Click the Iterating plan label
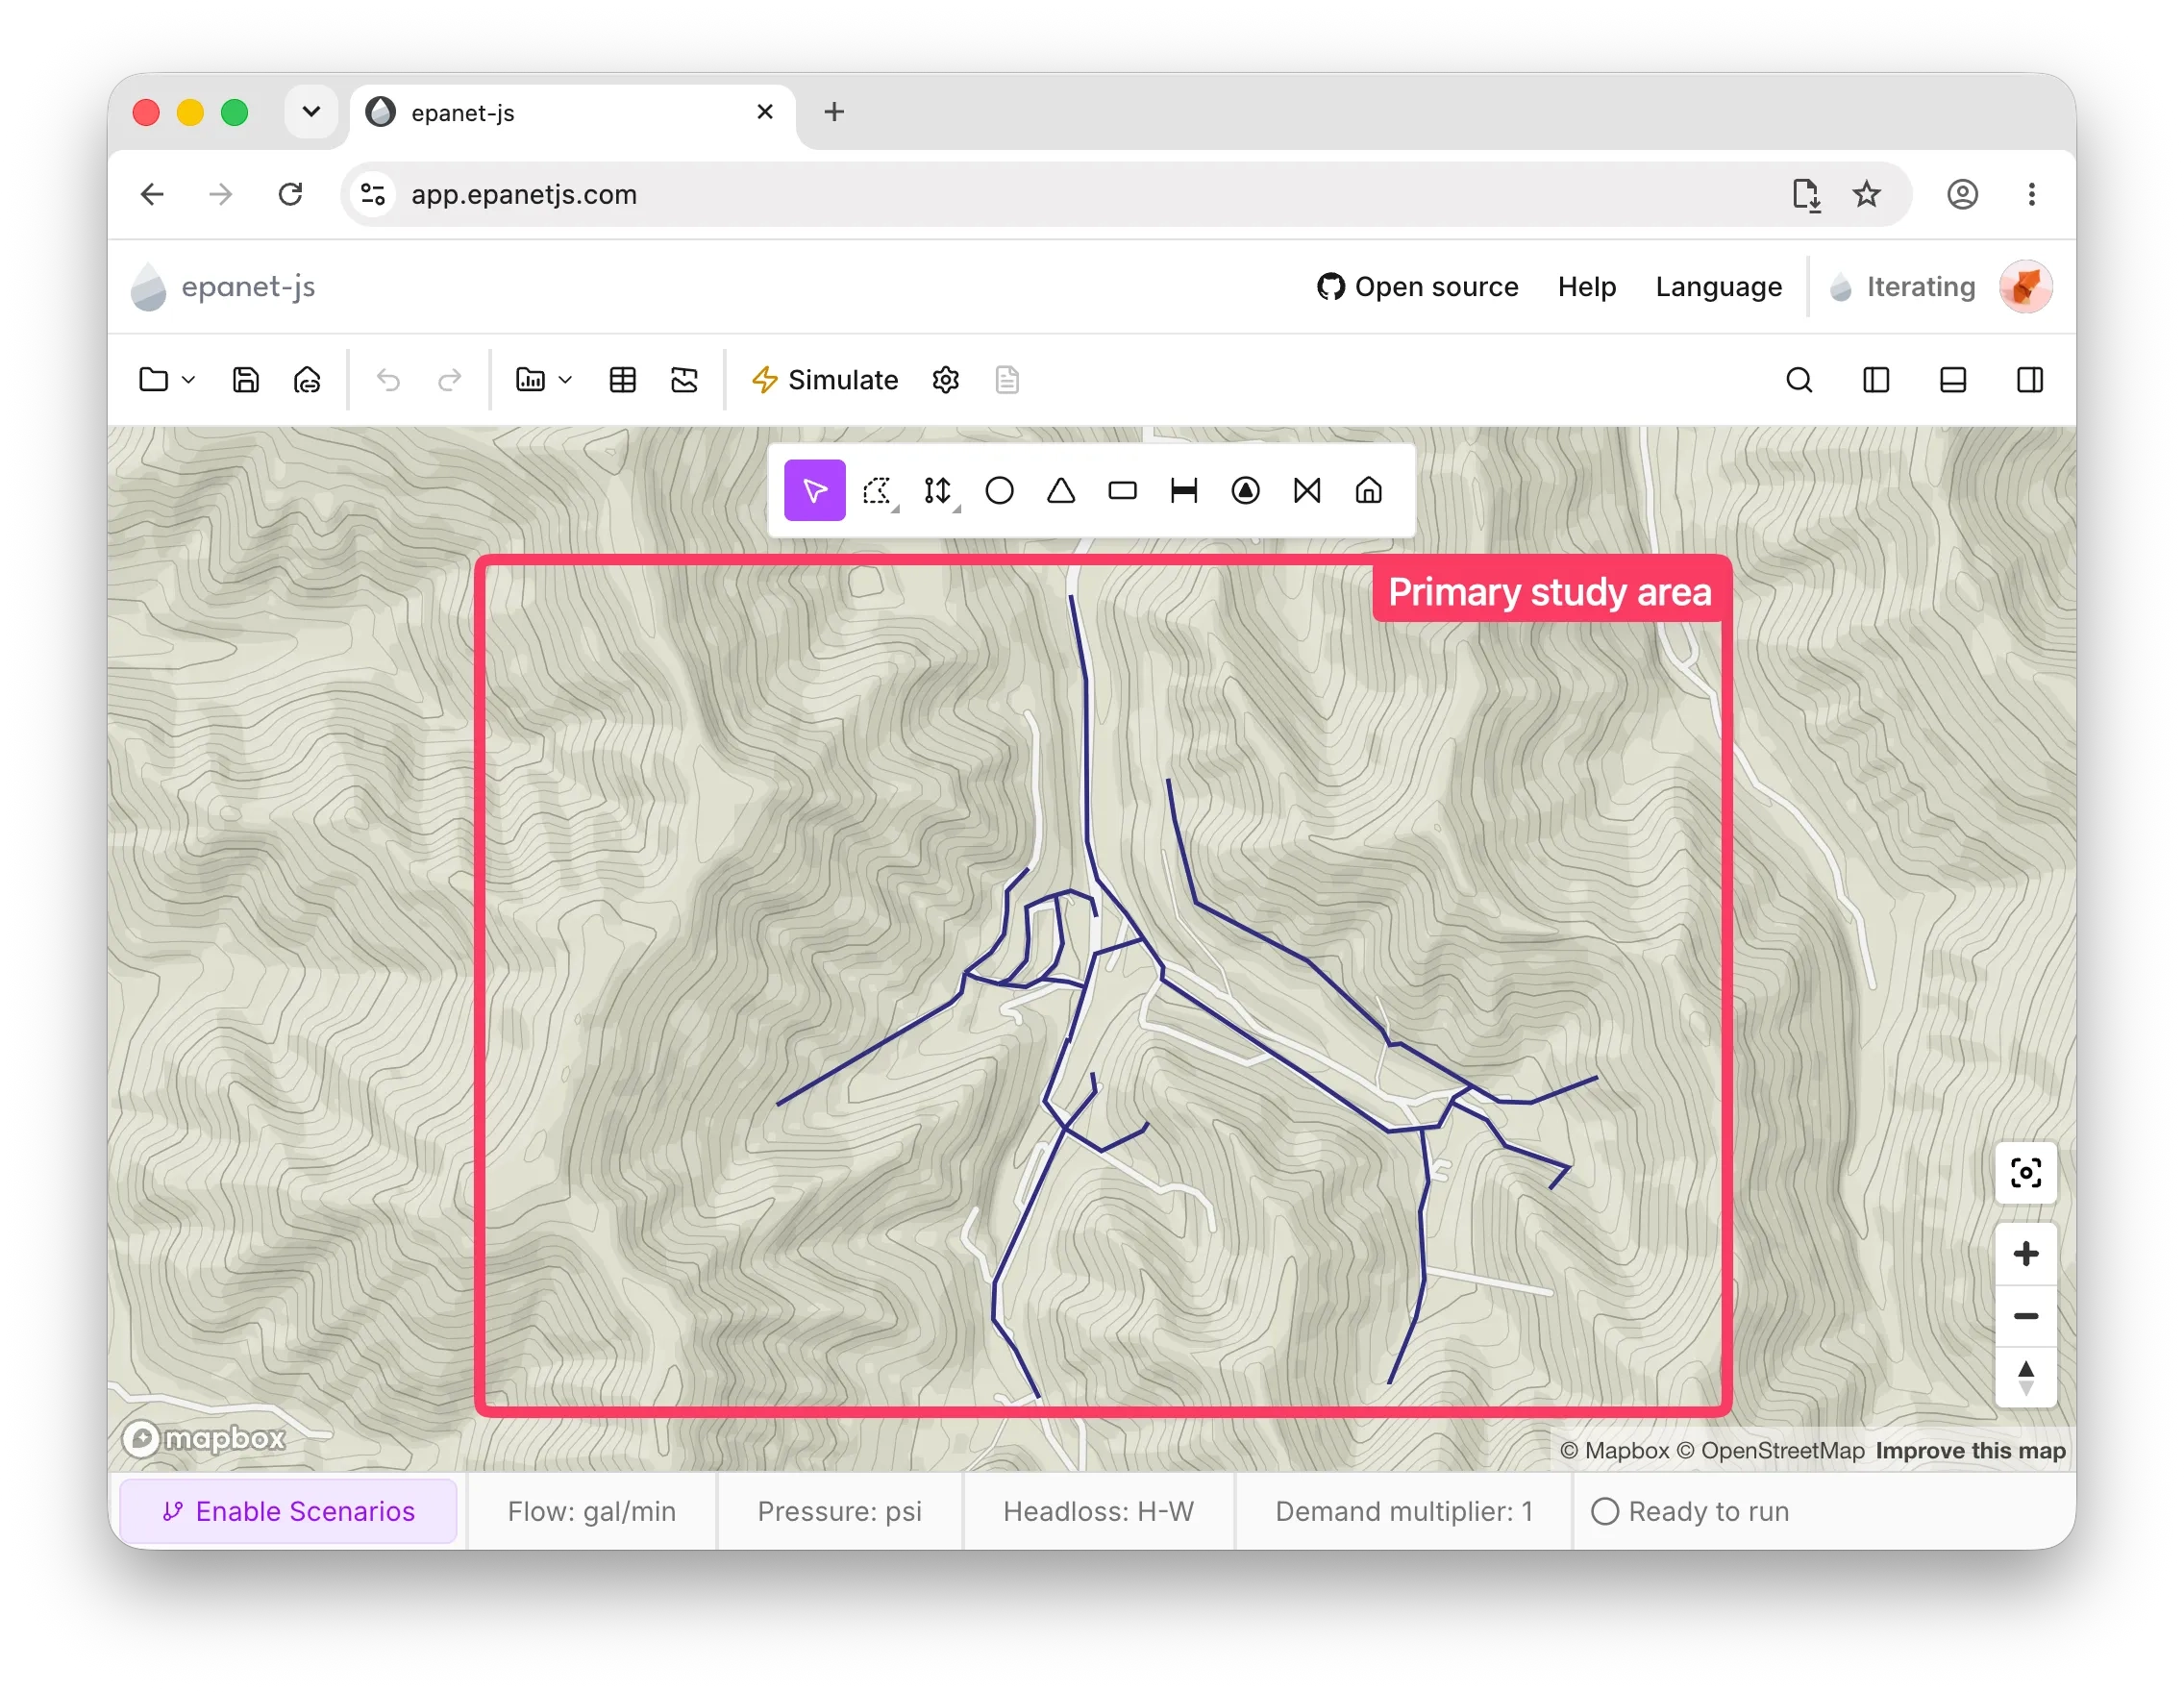This screenshot has width=2184, height=1692. pyautogui.click(x=1902, y=287)
